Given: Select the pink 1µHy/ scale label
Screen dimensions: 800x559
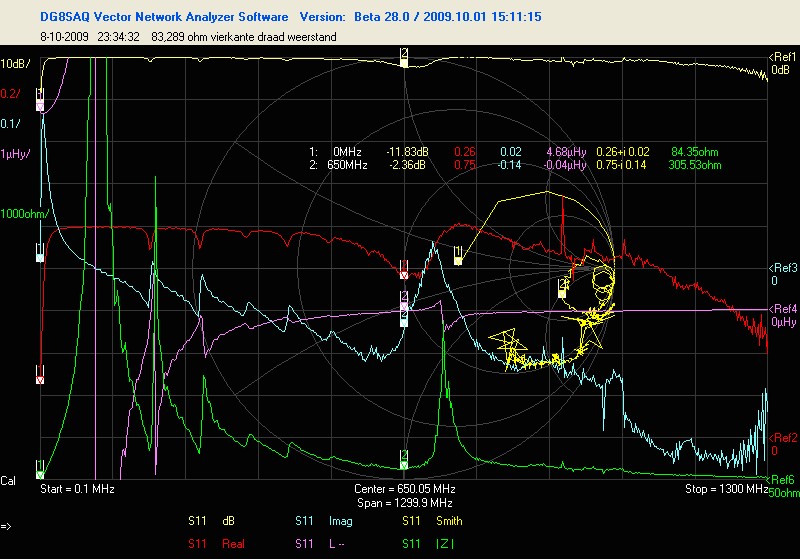Looking at the screenshot, I should 15,154.
